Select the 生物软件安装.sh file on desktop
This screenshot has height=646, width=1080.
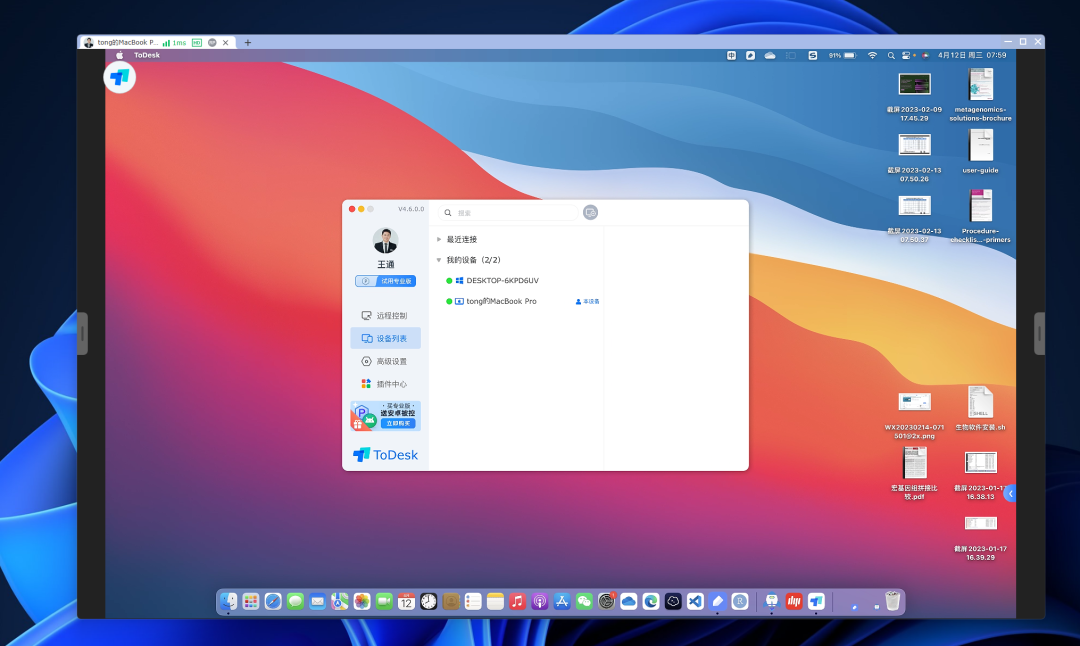tap(980, 408)
